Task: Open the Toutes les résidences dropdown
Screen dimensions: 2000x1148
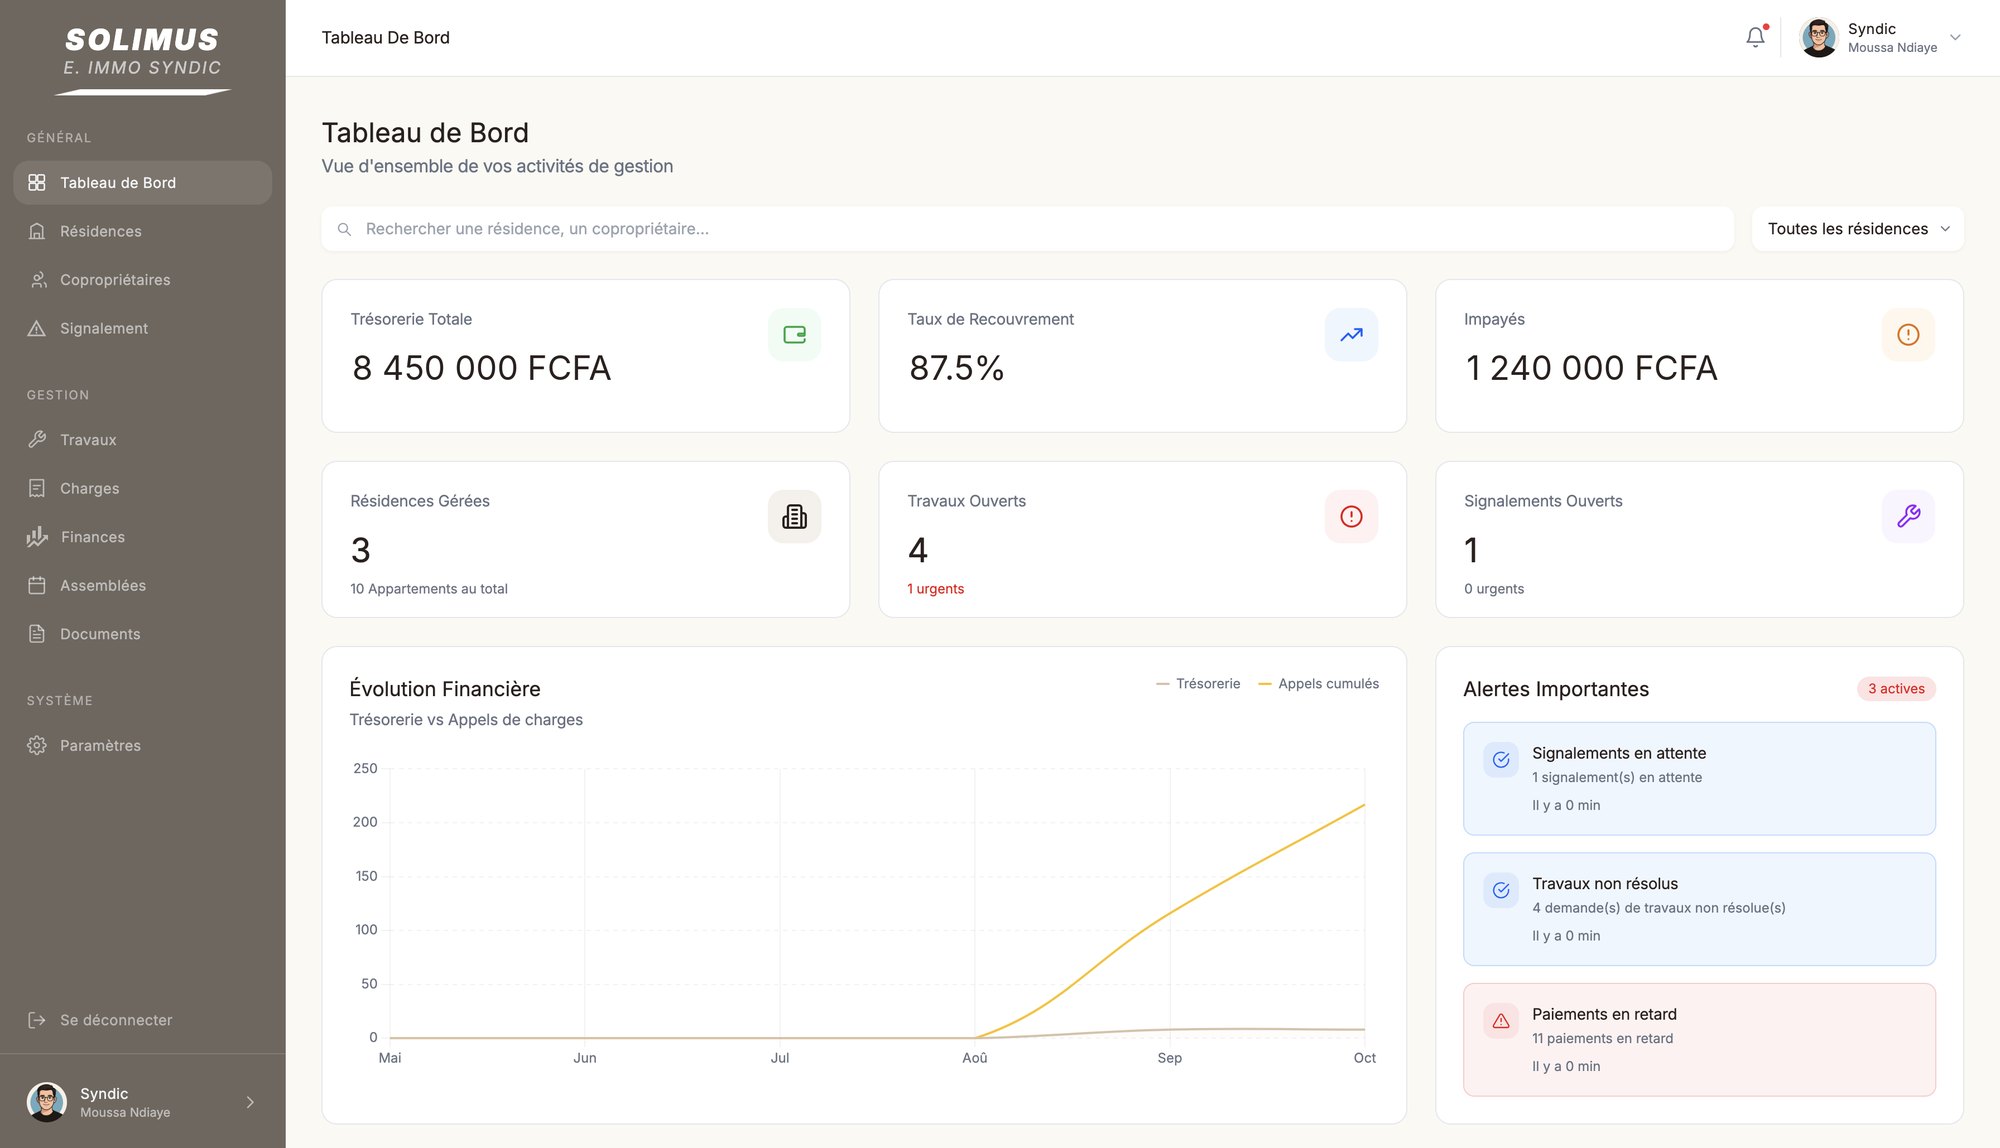Action: point(1857,229)
